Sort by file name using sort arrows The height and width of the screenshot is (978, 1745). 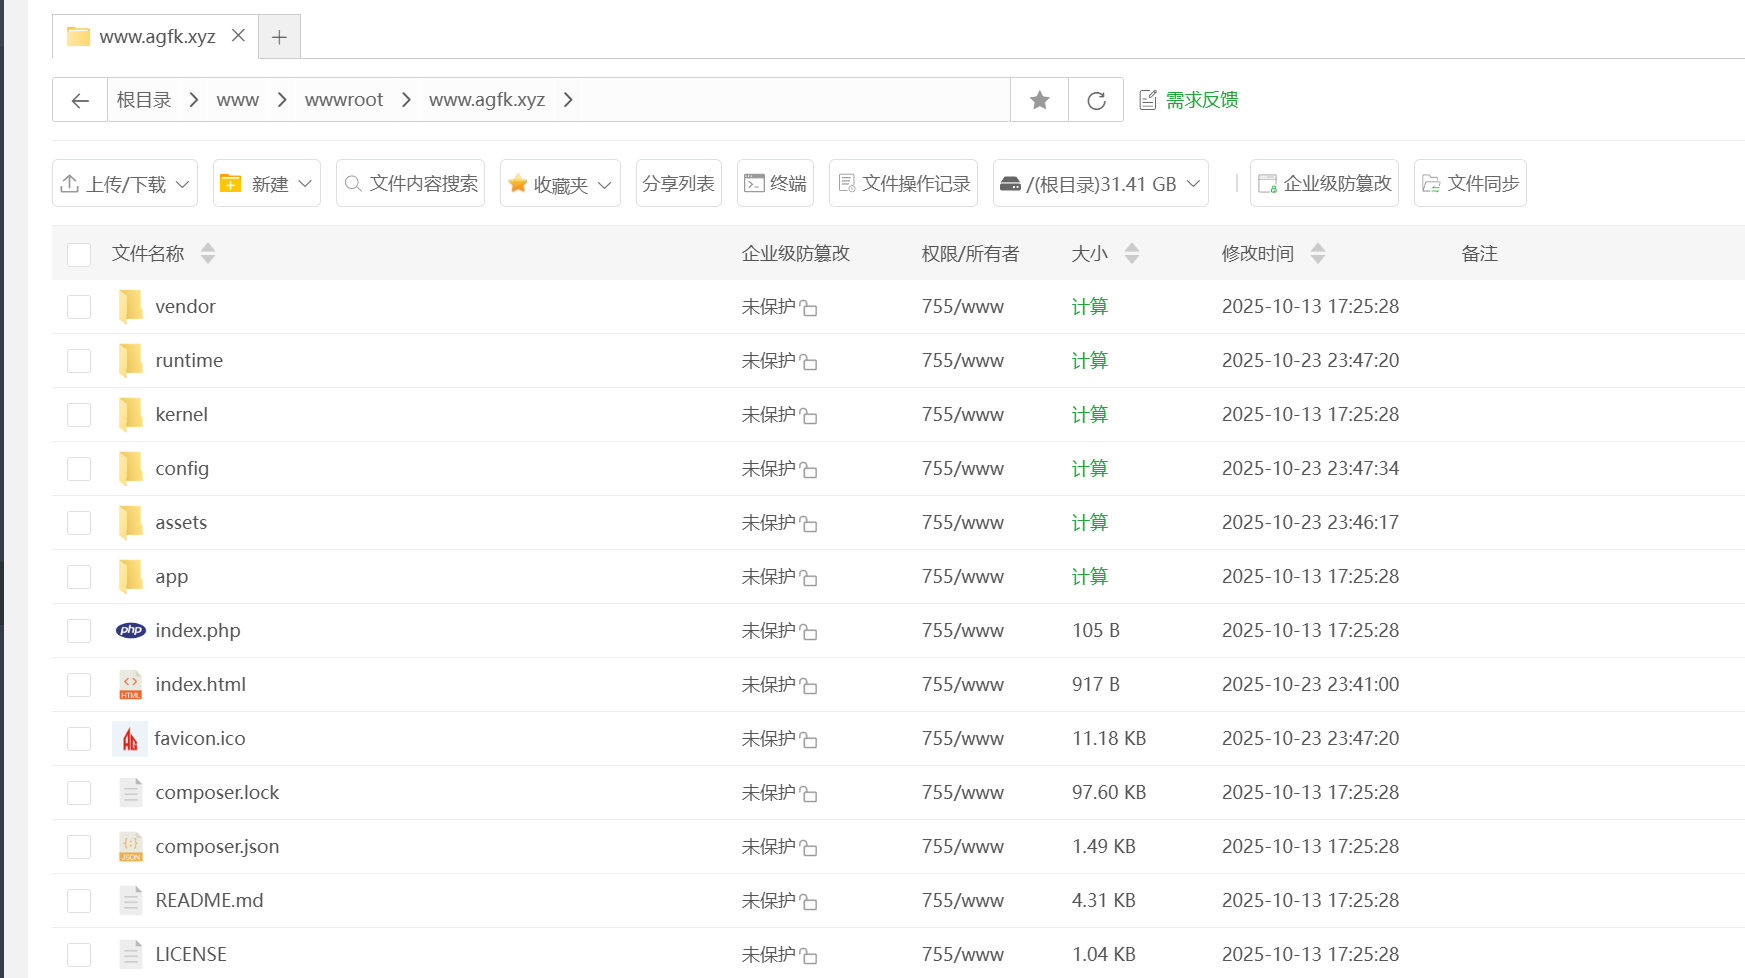coord(208,253)
